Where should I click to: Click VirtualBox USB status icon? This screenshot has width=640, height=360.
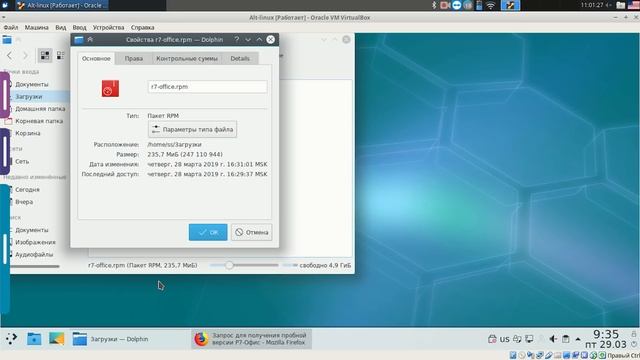(548, 356)
